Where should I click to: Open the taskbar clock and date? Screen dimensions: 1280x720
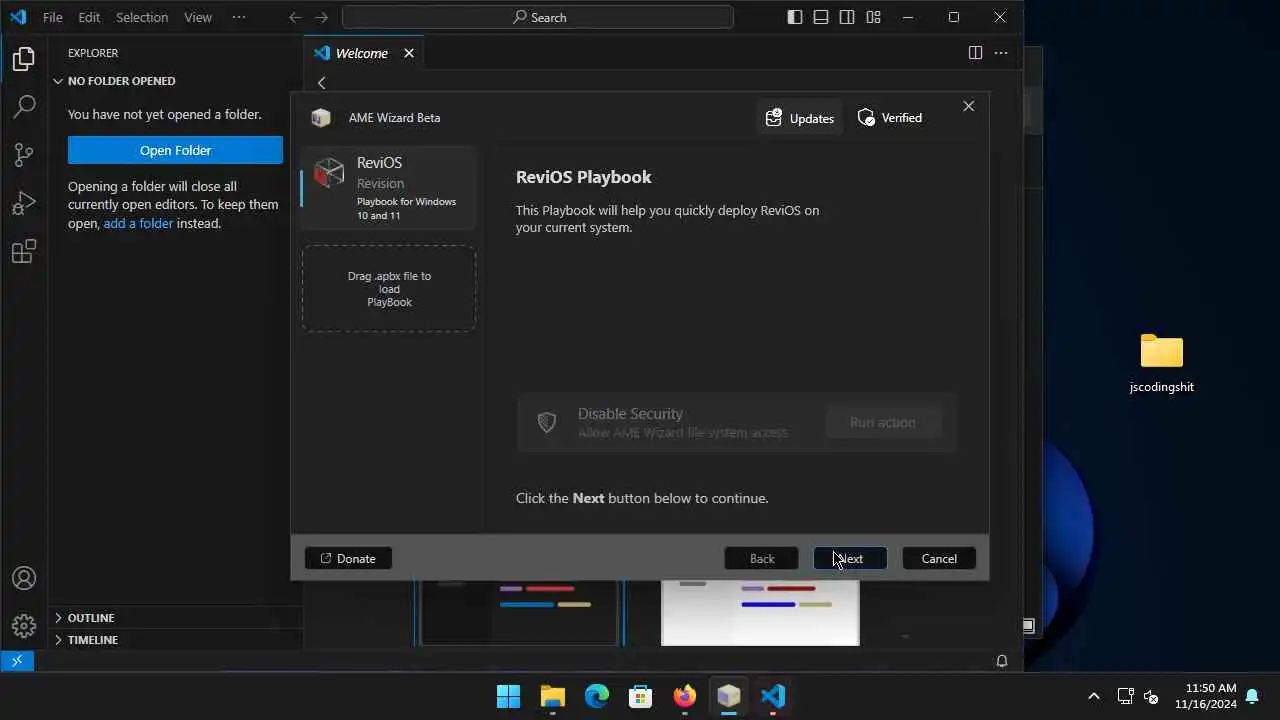(1206, 696)
